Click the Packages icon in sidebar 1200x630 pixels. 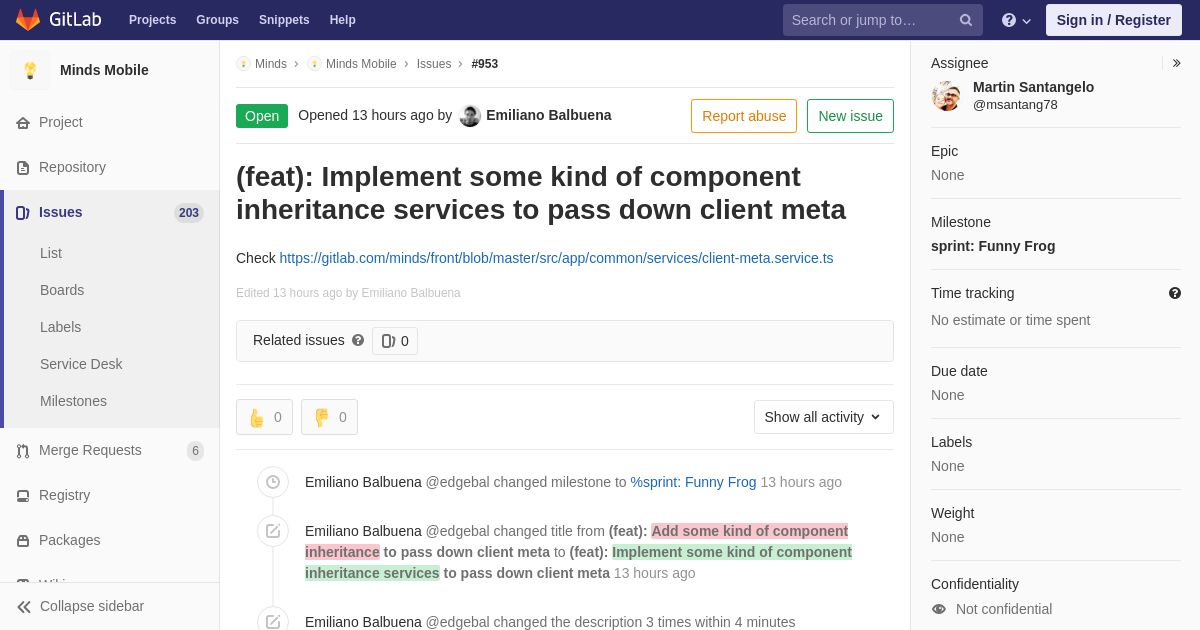(23, 541)
